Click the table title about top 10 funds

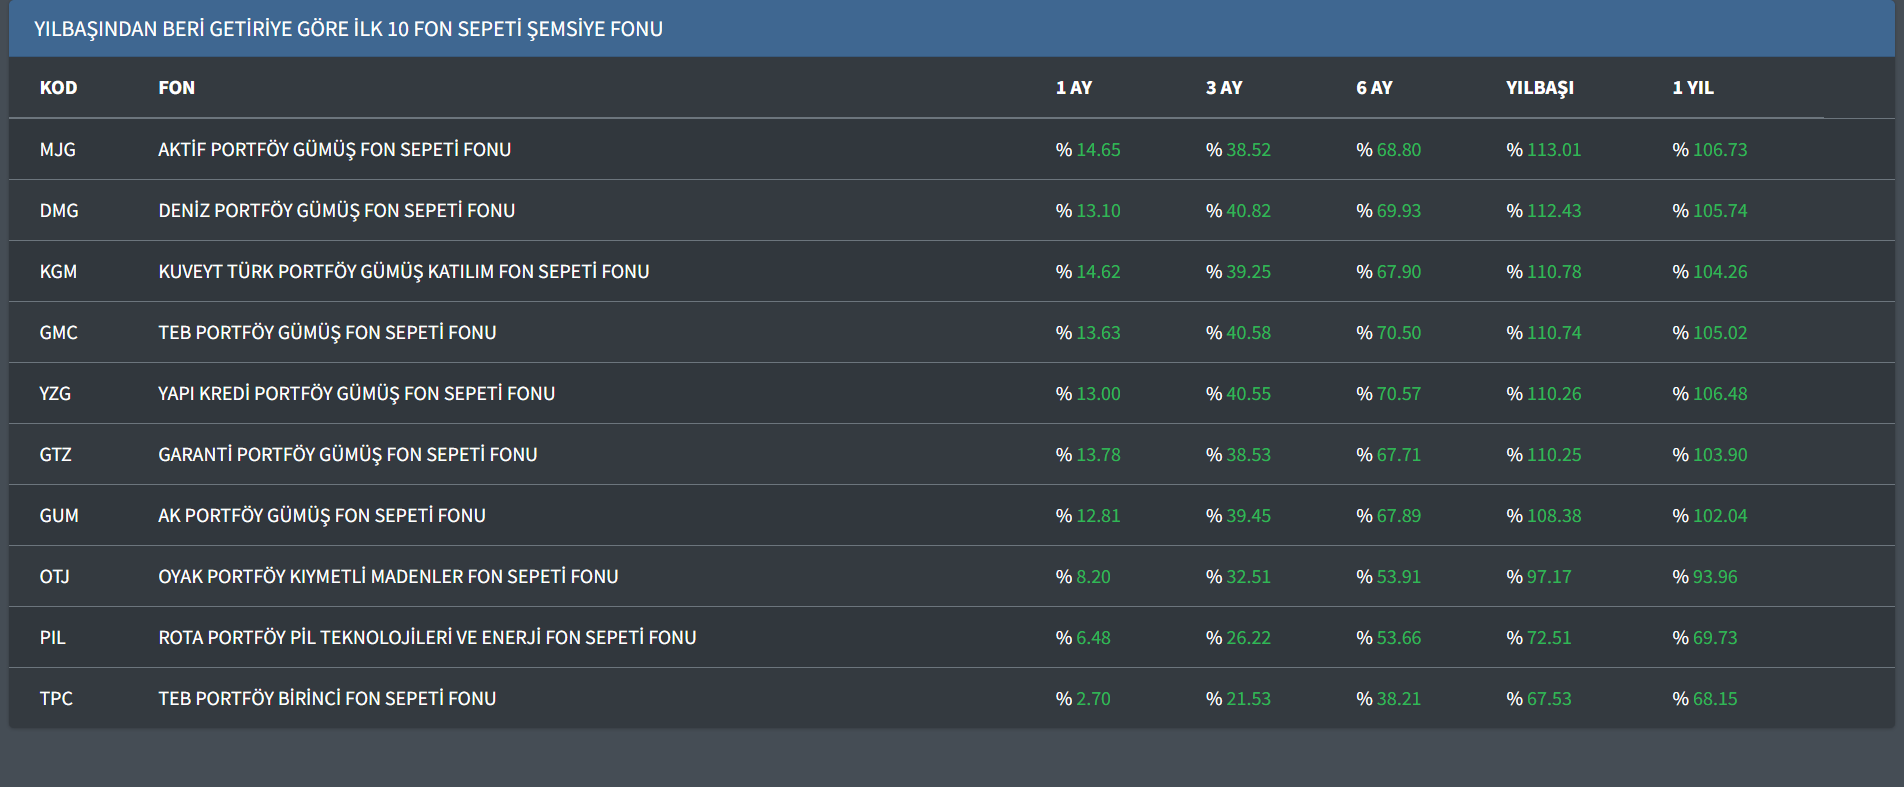[348, 29]
